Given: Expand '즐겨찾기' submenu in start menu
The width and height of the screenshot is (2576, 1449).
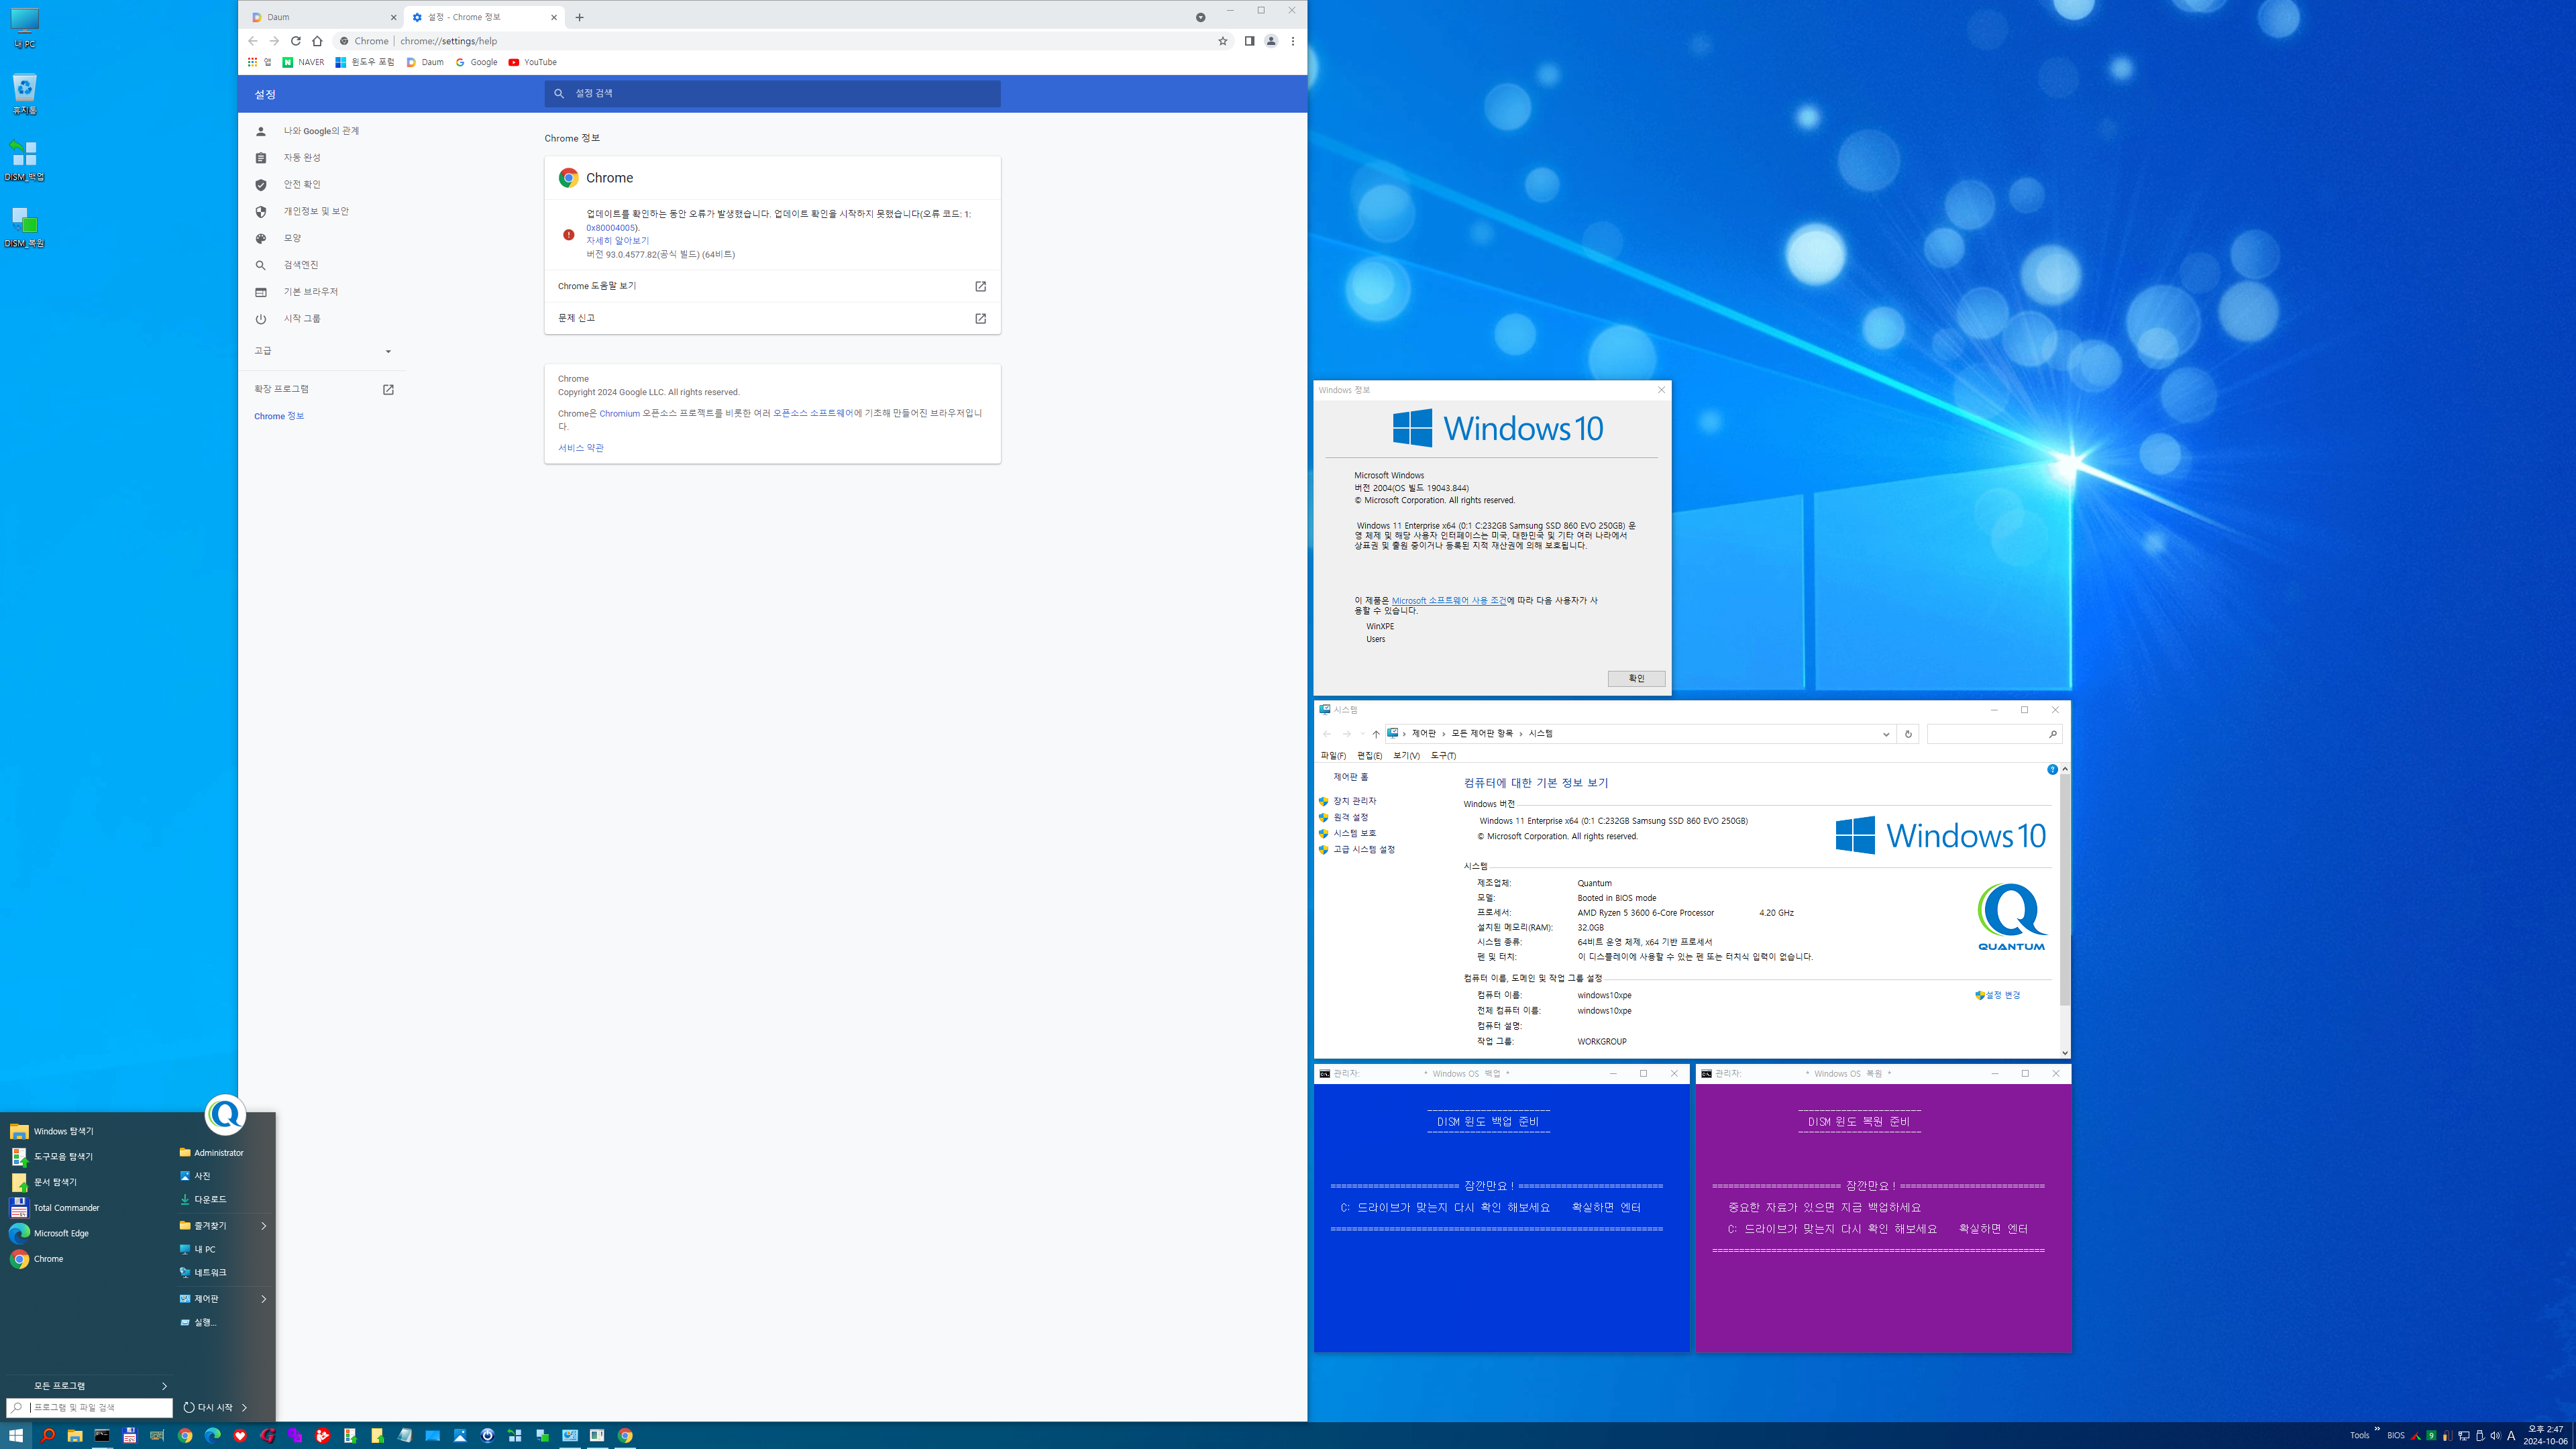Looking at the screenshot, I should pyautogui.click(x=224, y=1226).
